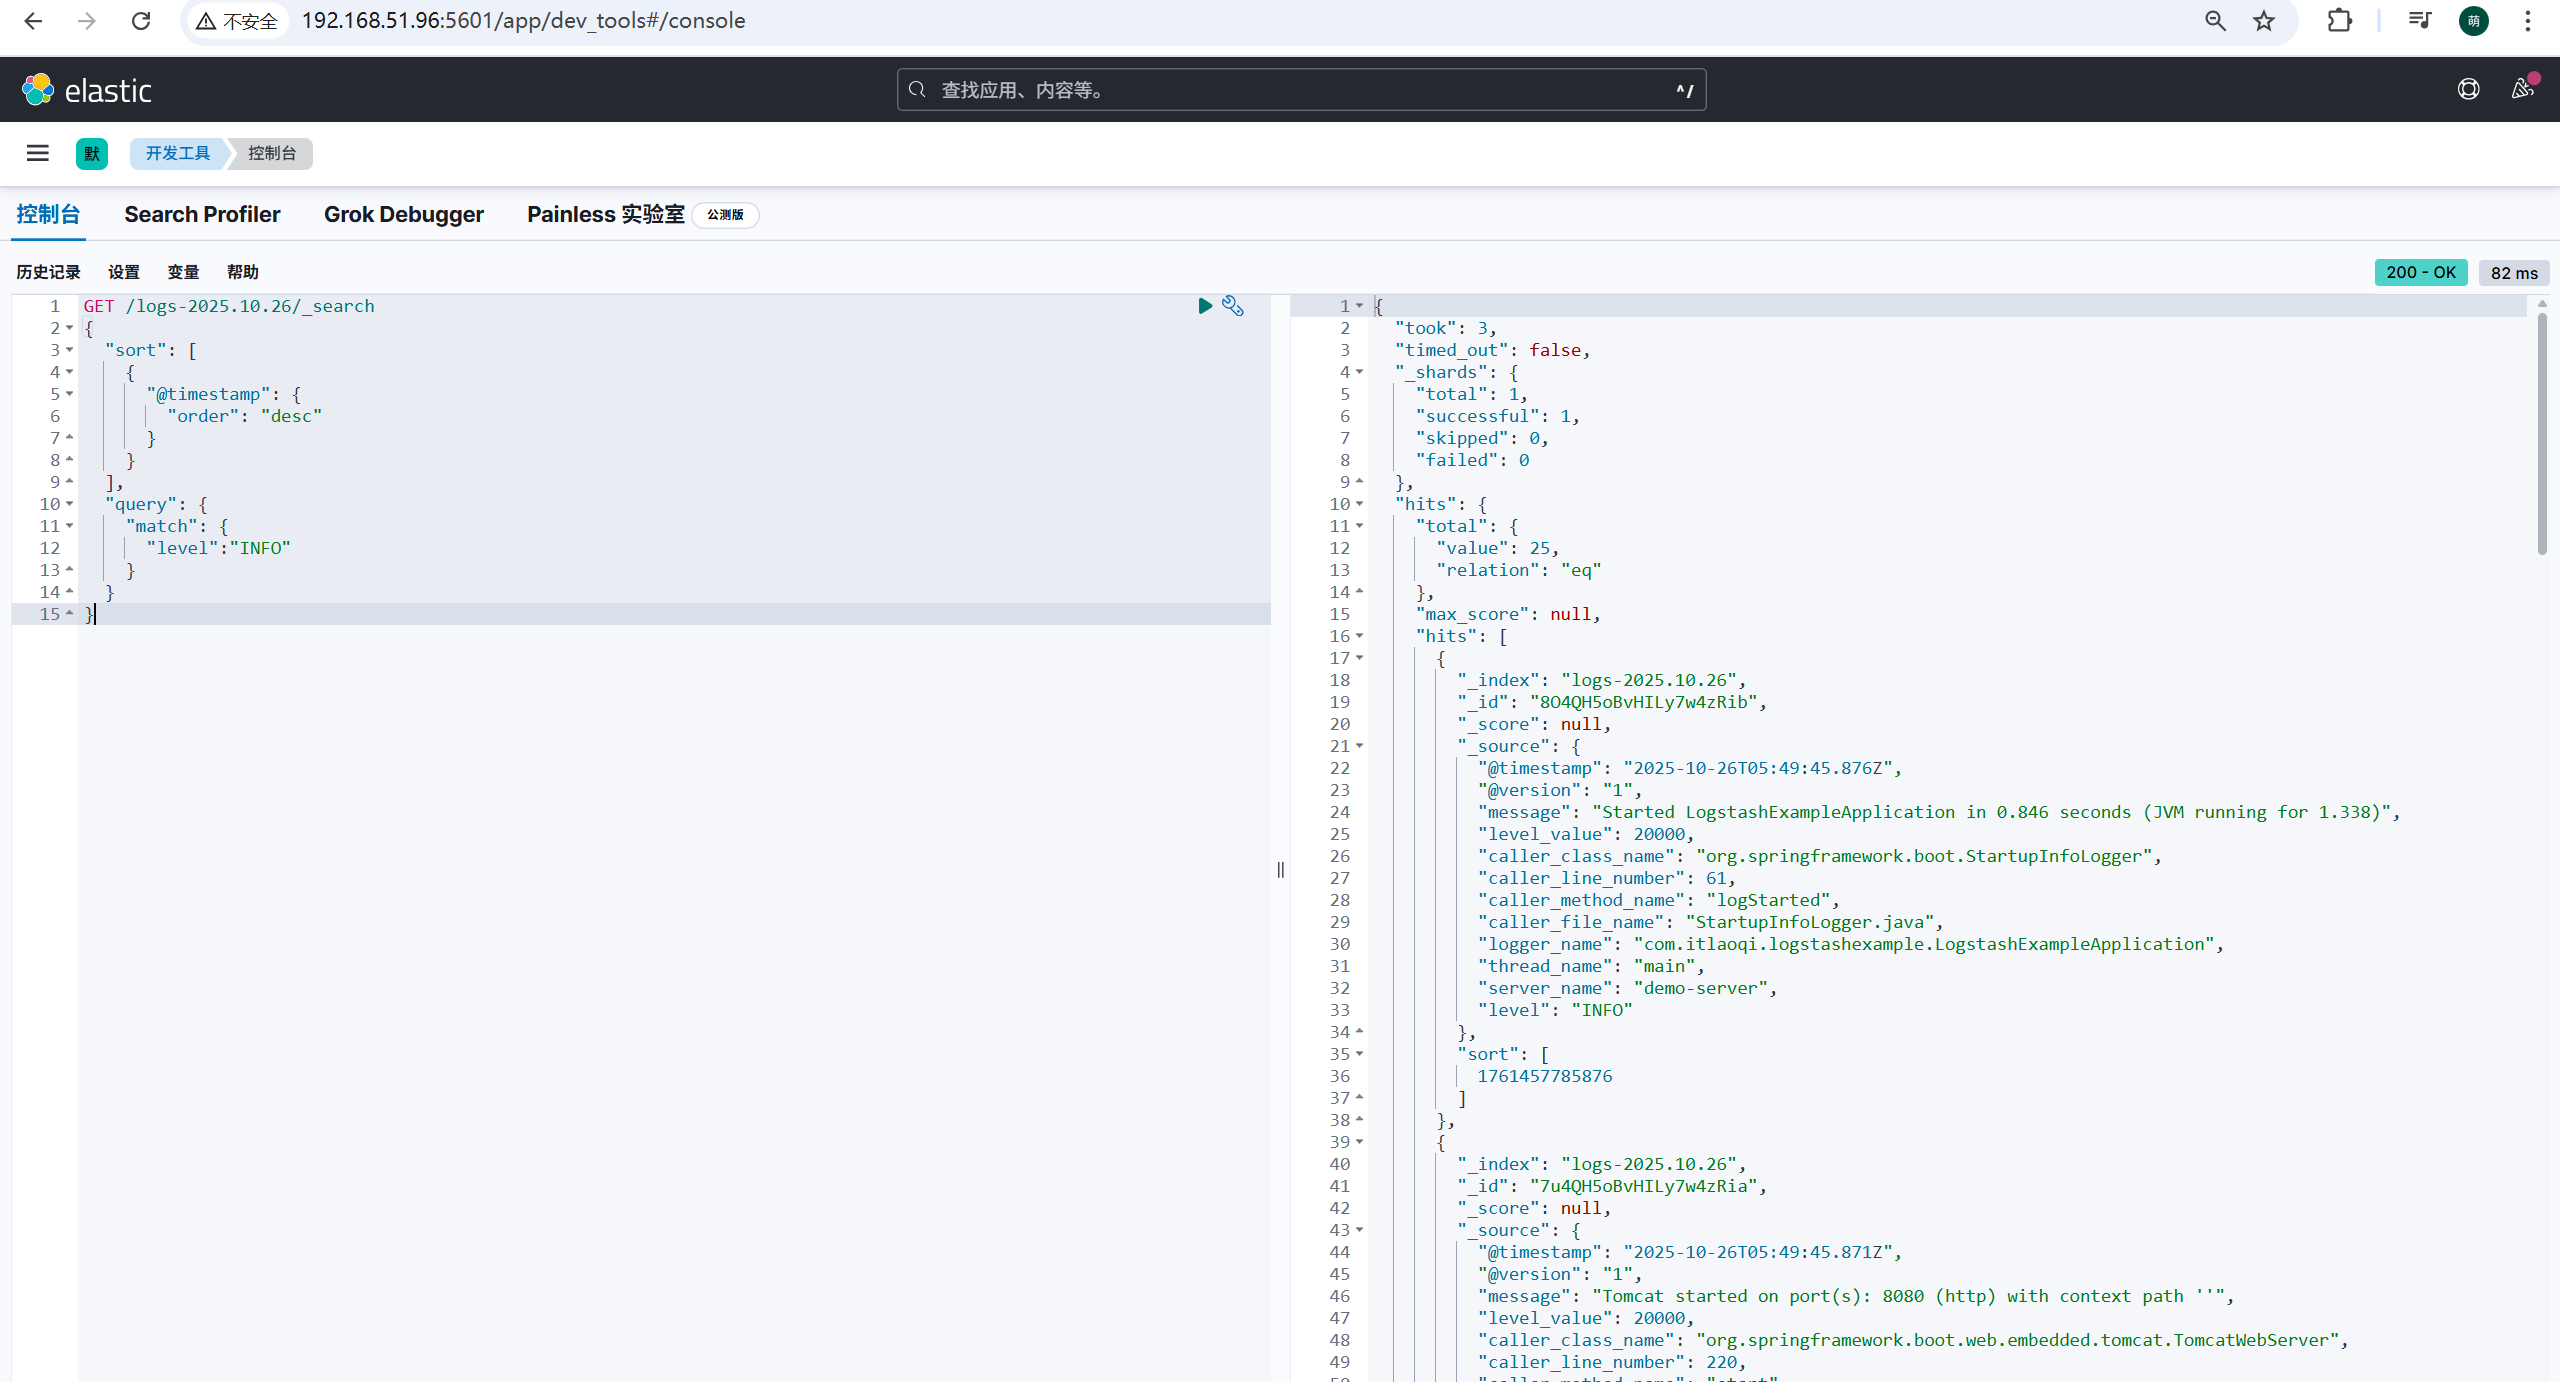Reload the browser page
The width and height of the screenshot is (2560, 1382).
tap(141, 21)
